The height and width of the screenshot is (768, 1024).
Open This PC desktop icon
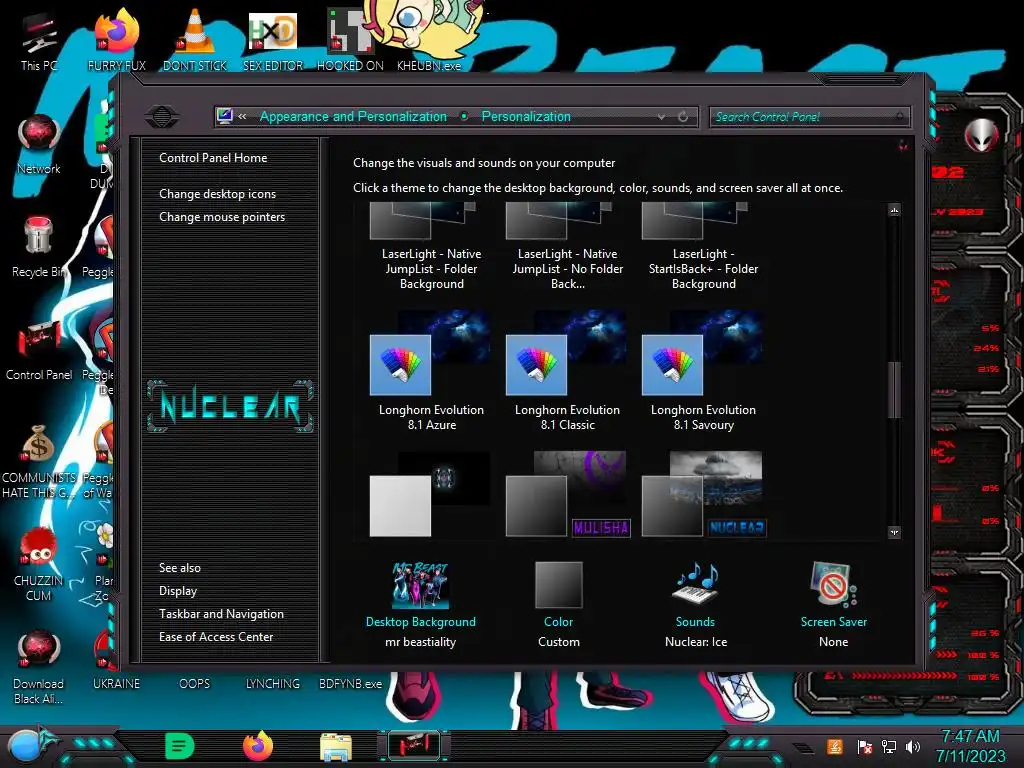click(39, 42)
